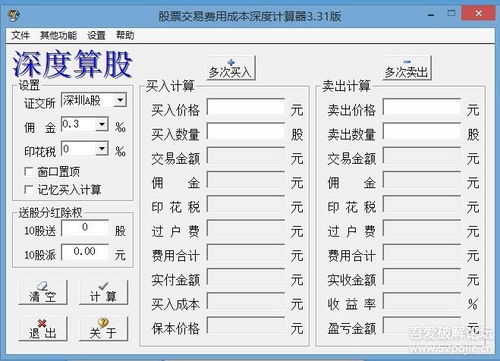
Task: Click the 深度算股 logo text
Action: click(72, 64)
